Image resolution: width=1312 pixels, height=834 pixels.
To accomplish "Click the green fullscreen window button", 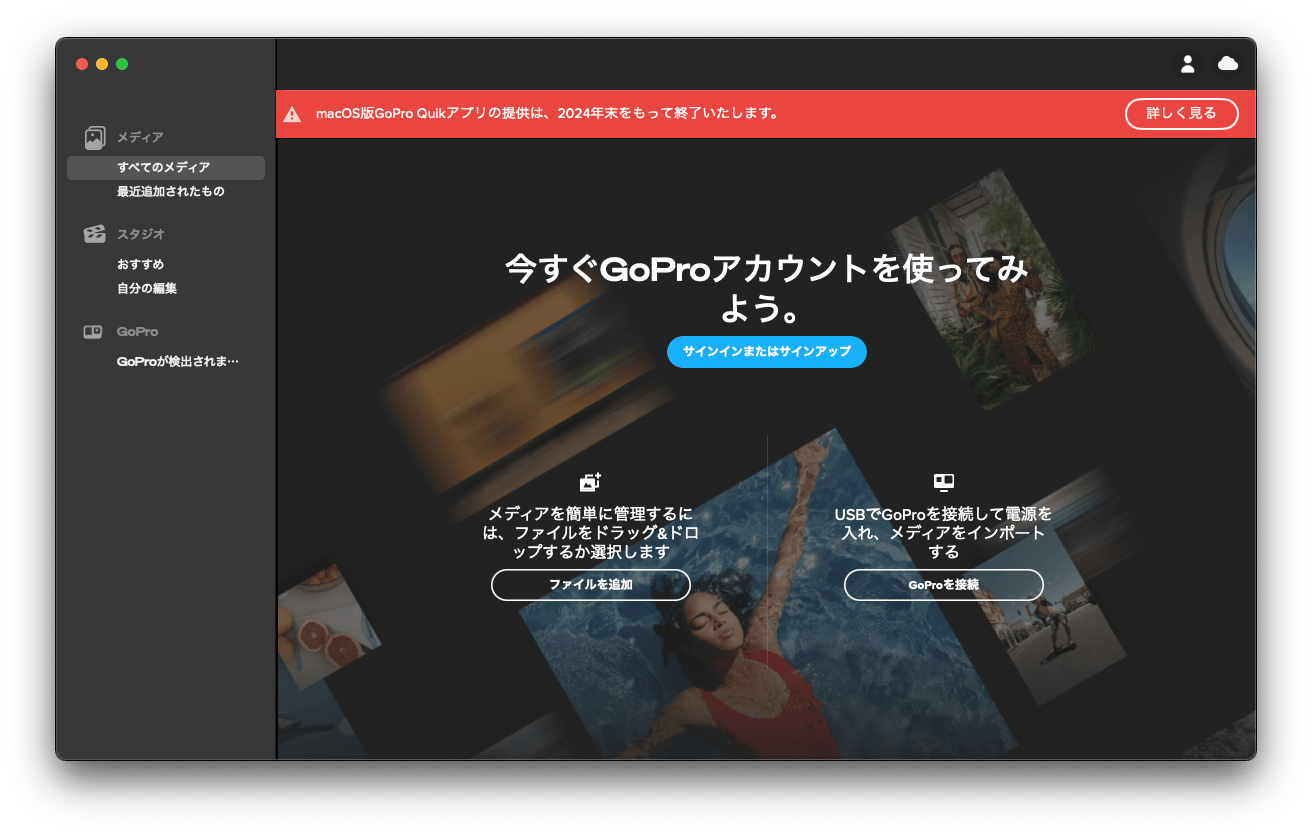I will [x=122, y=64].
